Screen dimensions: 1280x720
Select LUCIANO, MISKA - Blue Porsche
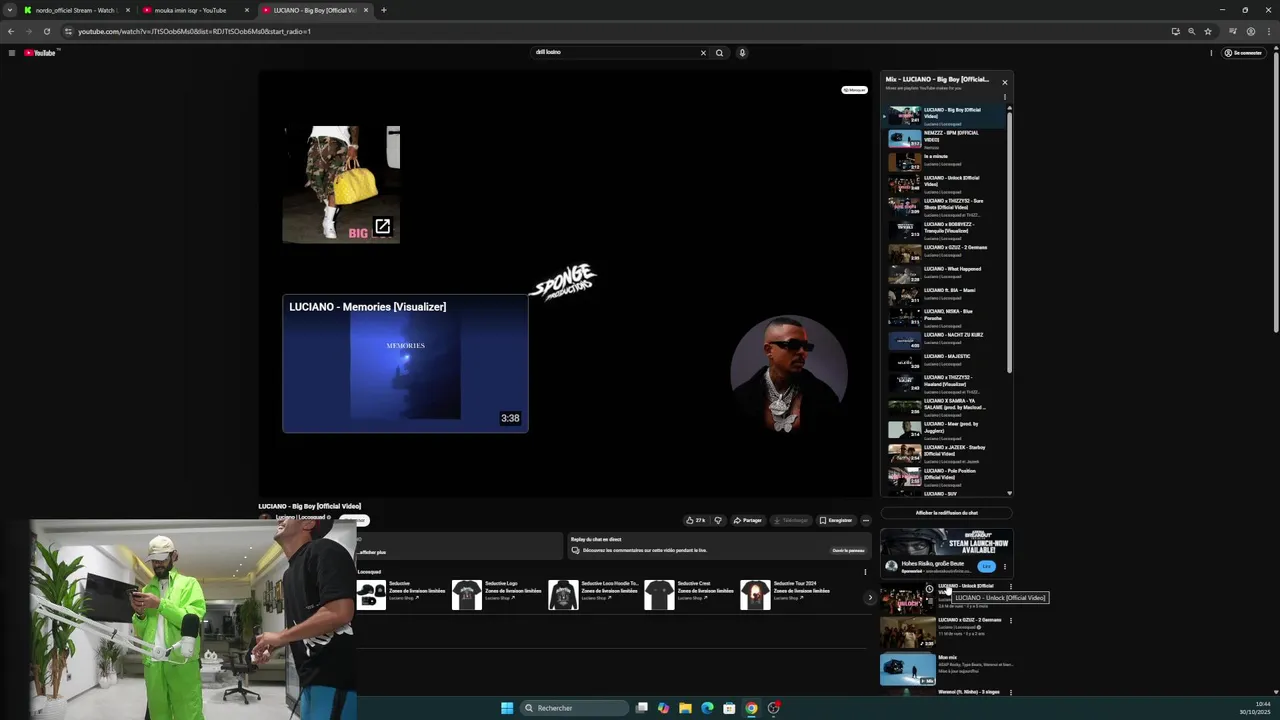pos(945,318)
